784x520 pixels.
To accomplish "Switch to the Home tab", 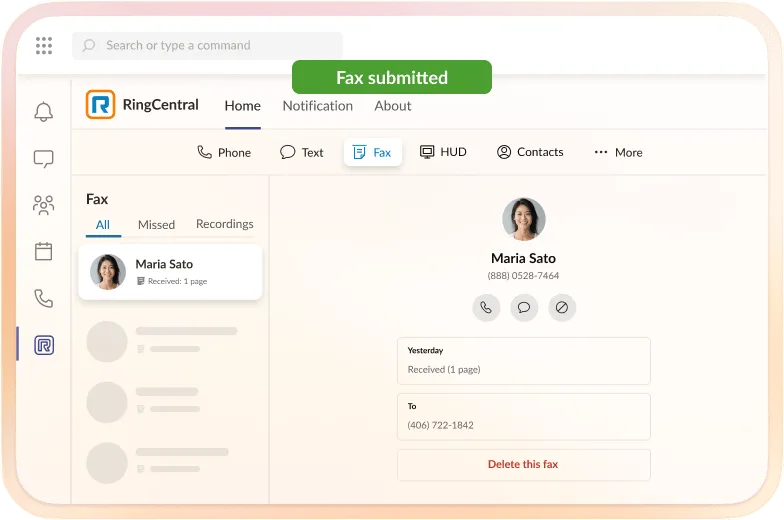I will [x=242, y=106].
